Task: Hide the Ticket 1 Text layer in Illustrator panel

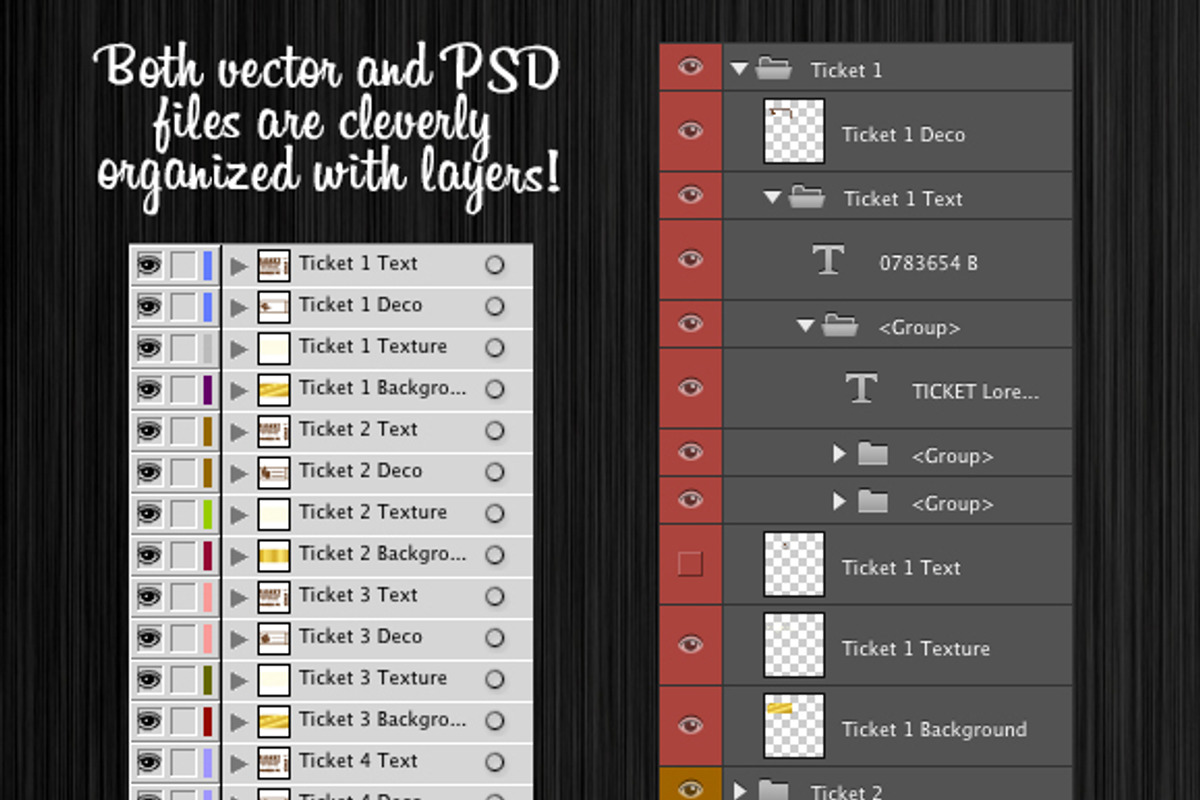Action: (149, 265)
